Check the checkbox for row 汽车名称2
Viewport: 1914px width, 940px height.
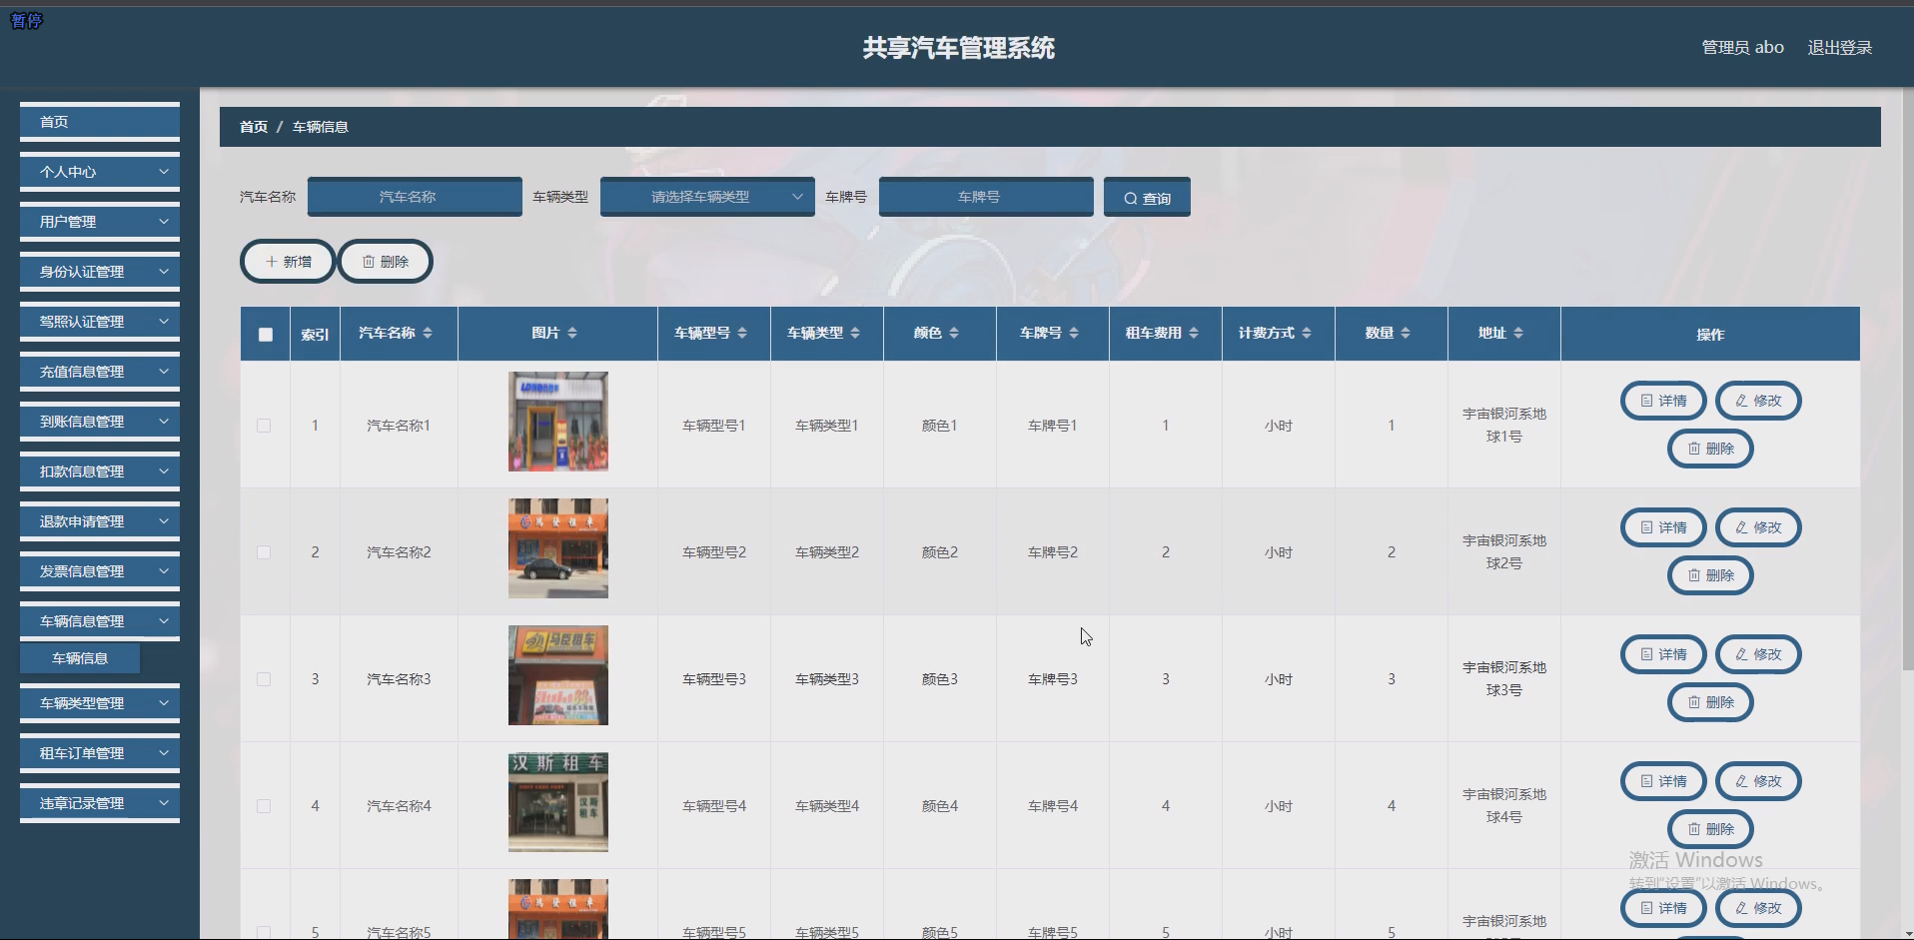click(264, 553)
